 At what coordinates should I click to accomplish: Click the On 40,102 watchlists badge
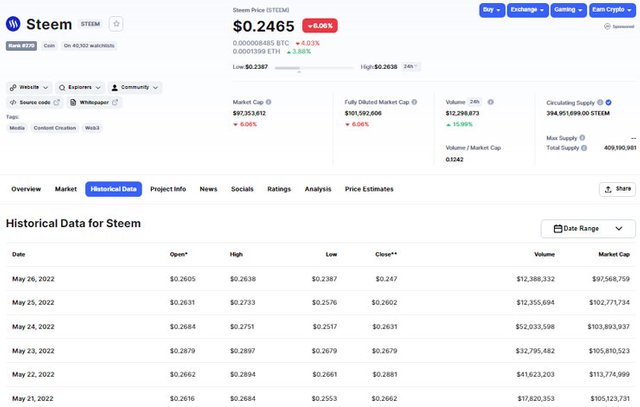89,46
